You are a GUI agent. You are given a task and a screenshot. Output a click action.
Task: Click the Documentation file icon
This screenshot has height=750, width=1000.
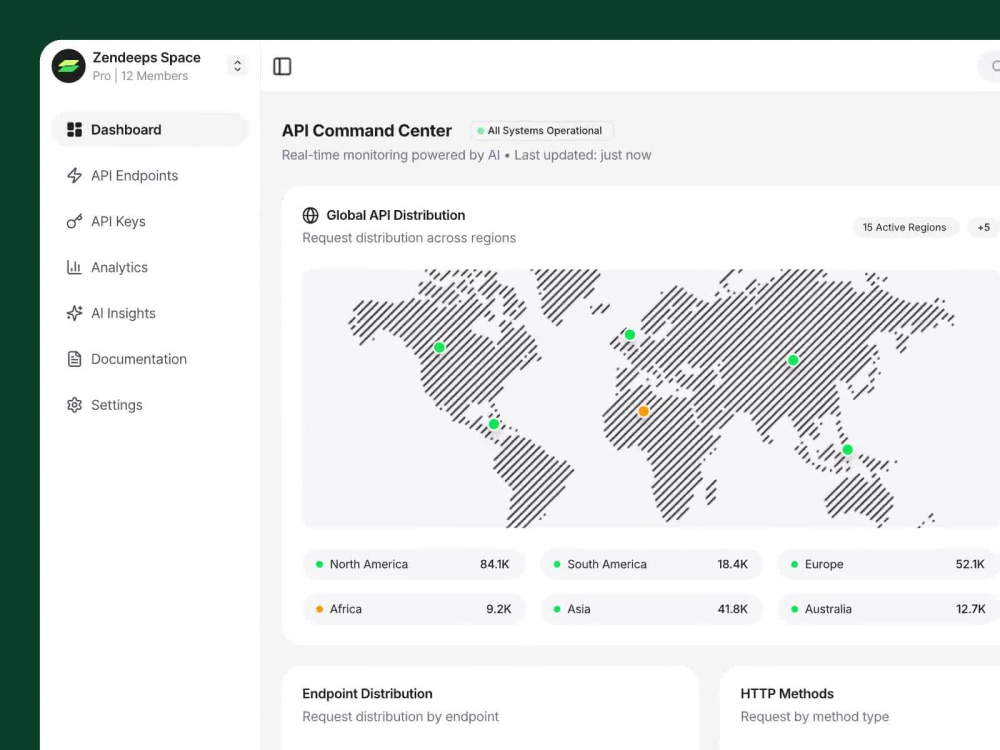tap(75, 359)
